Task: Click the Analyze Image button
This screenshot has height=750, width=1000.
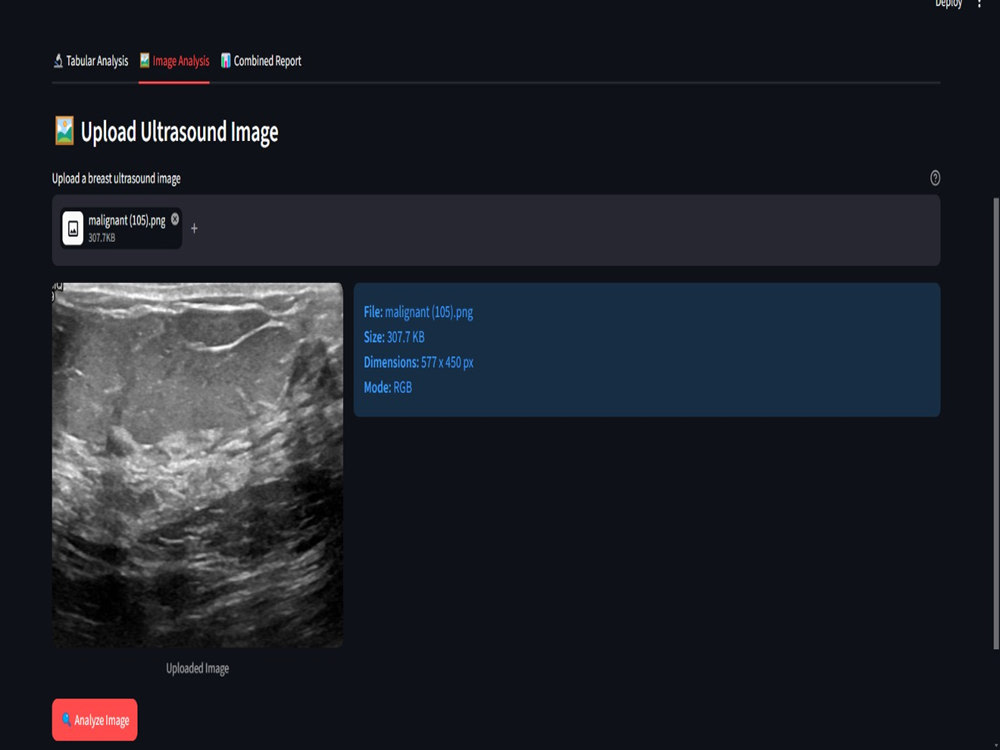Action: coord(94,719)
